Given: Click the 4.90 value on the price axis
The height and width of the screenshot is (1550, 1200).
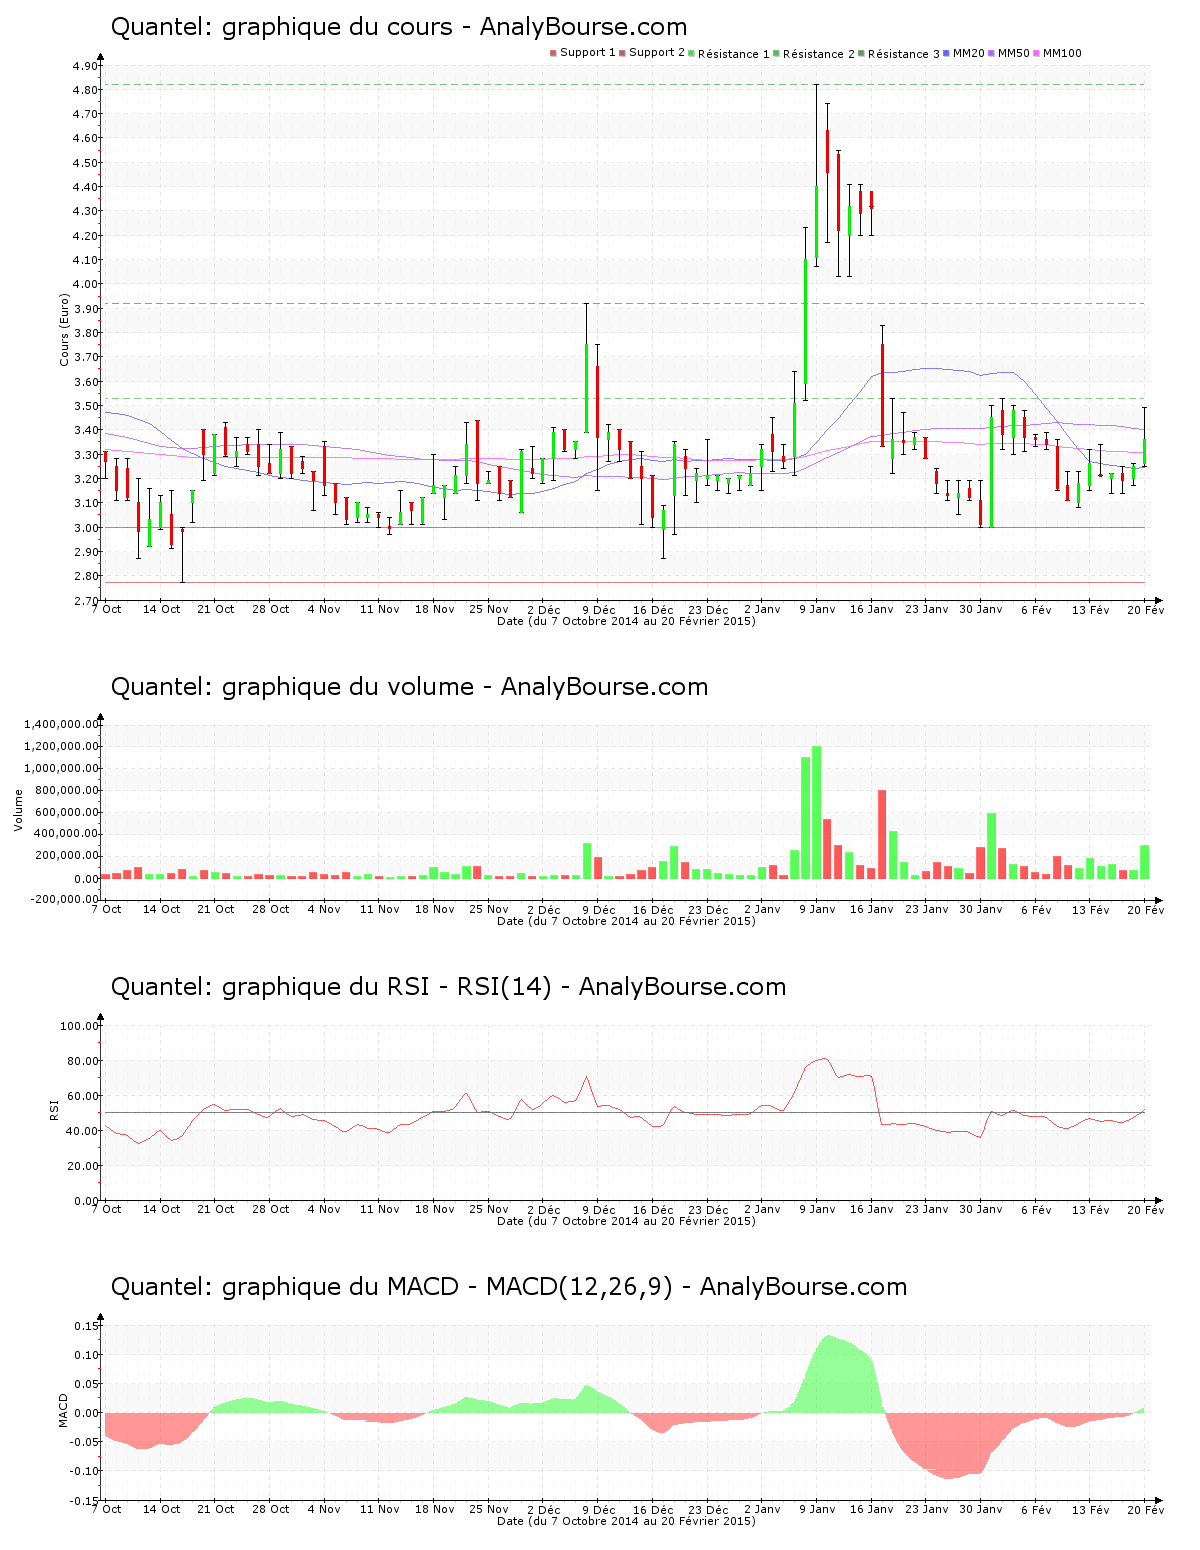Looking at the screenshot, I should tap(85, 66).
